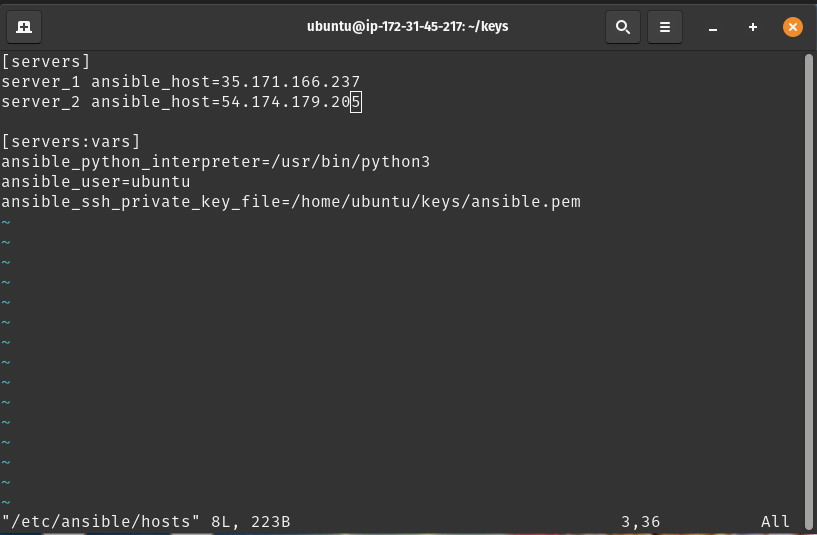Image resolution: width=817 pixels, height=535 pixels.
Task: Click the server_2 host name
Action: [41, 102]
